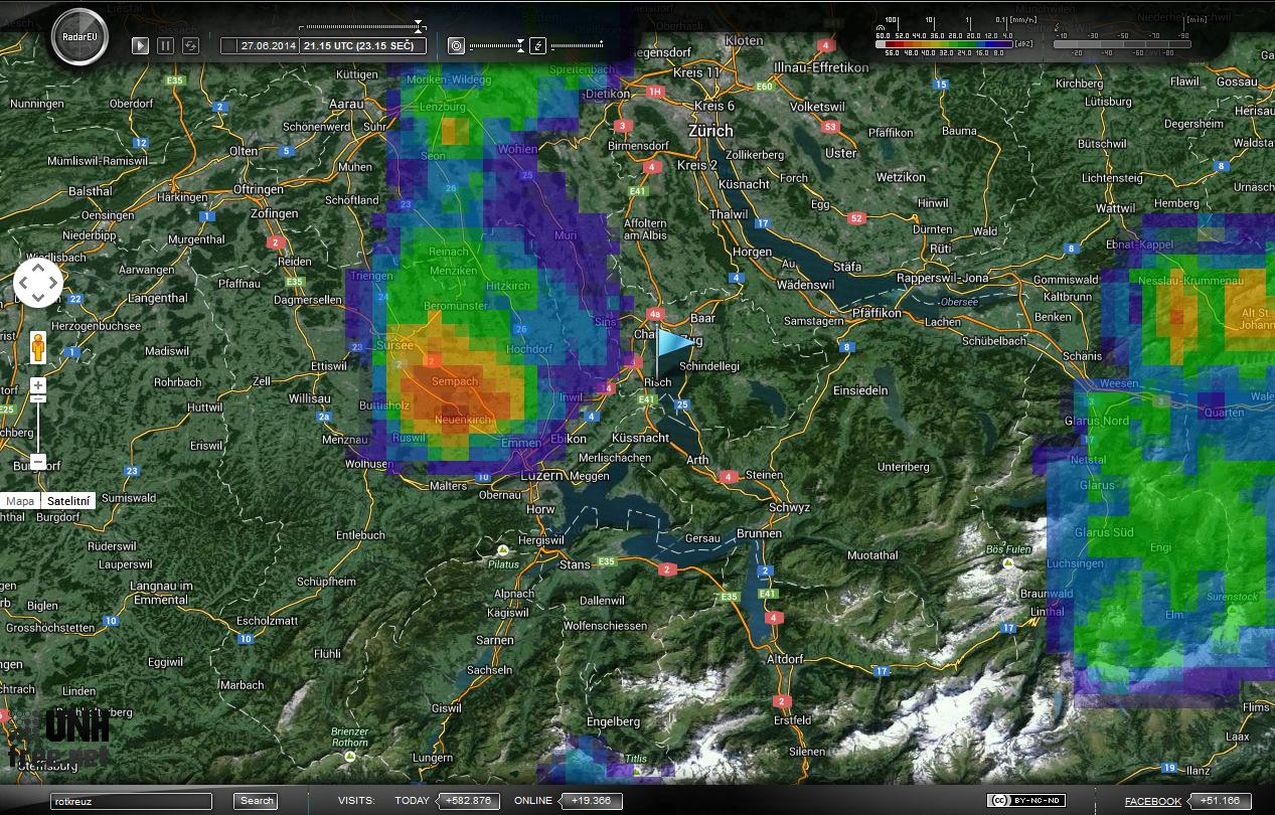Toggle the lightning layer icon
The width and height of the screenshot is (1275, 815).
pos(538,45)
